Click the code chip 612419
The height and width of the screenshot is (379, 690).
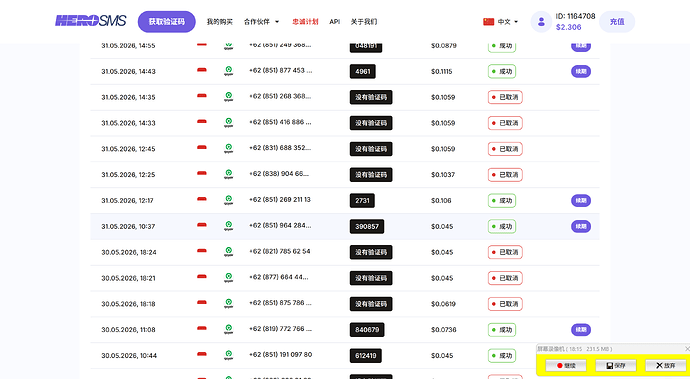tap(366, 355)
